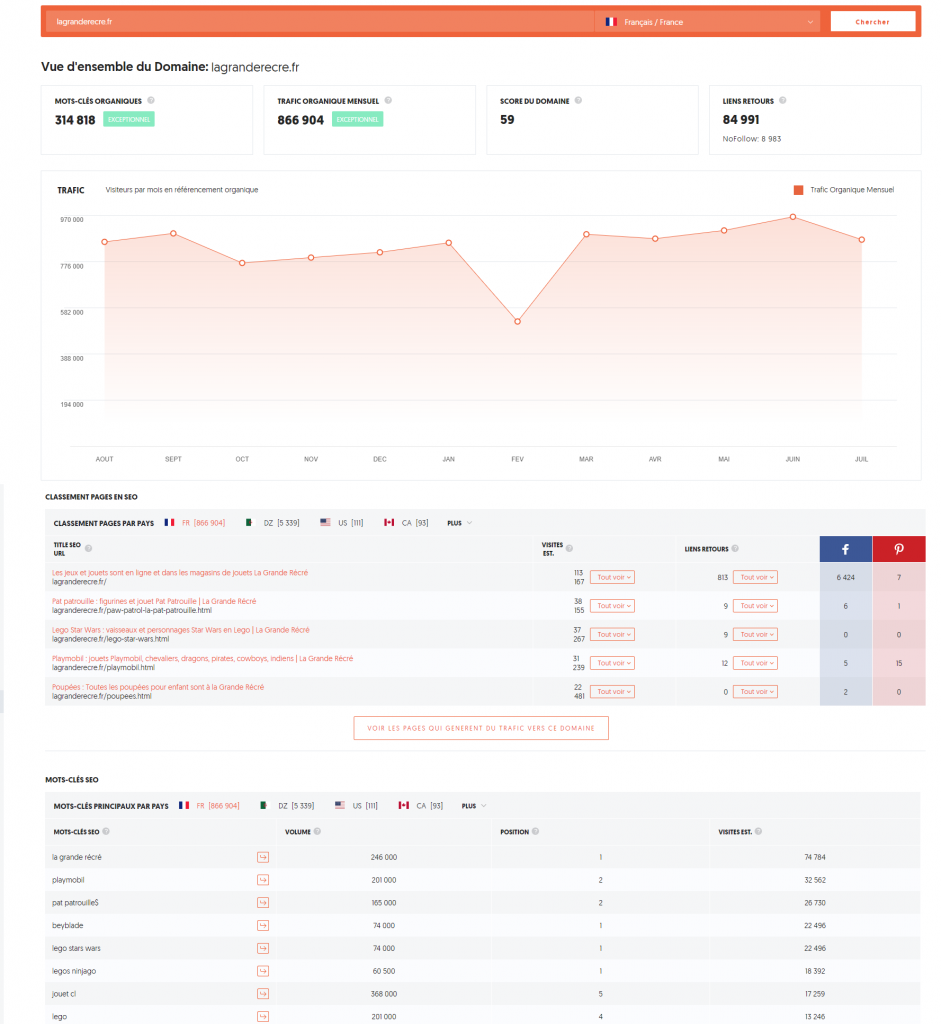This screenshot has width=941, height=1024.
Task: Open backlinks 'Tout voir' for Lego Star Wars row
Action: point(755,634)
